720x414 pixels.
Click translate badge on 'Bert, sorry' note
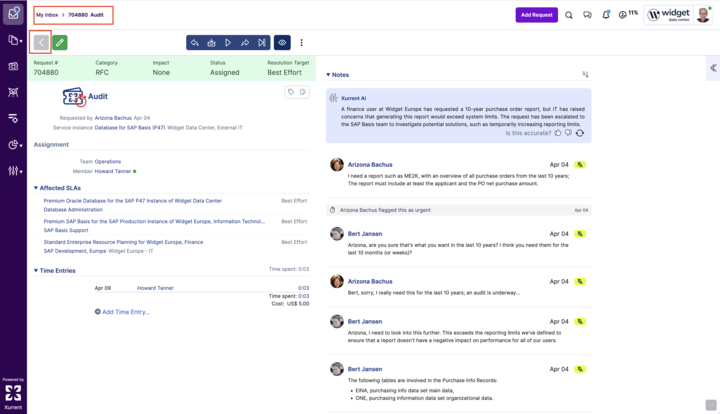[580, 281]
